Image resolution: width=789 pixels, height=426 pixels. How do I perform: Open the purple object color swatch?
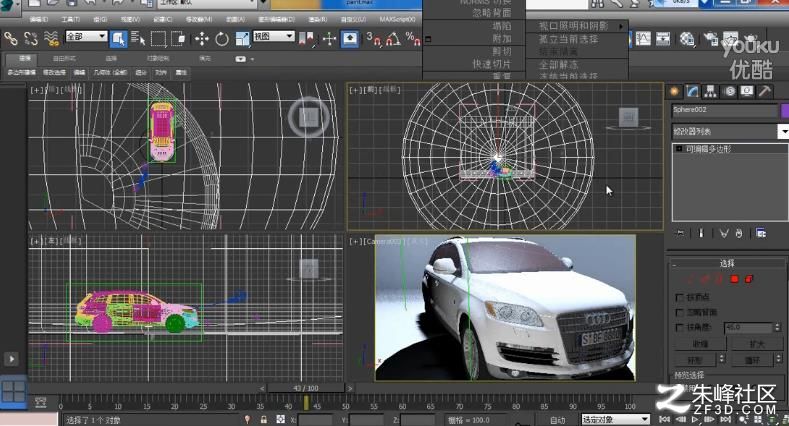click(784, 110)
